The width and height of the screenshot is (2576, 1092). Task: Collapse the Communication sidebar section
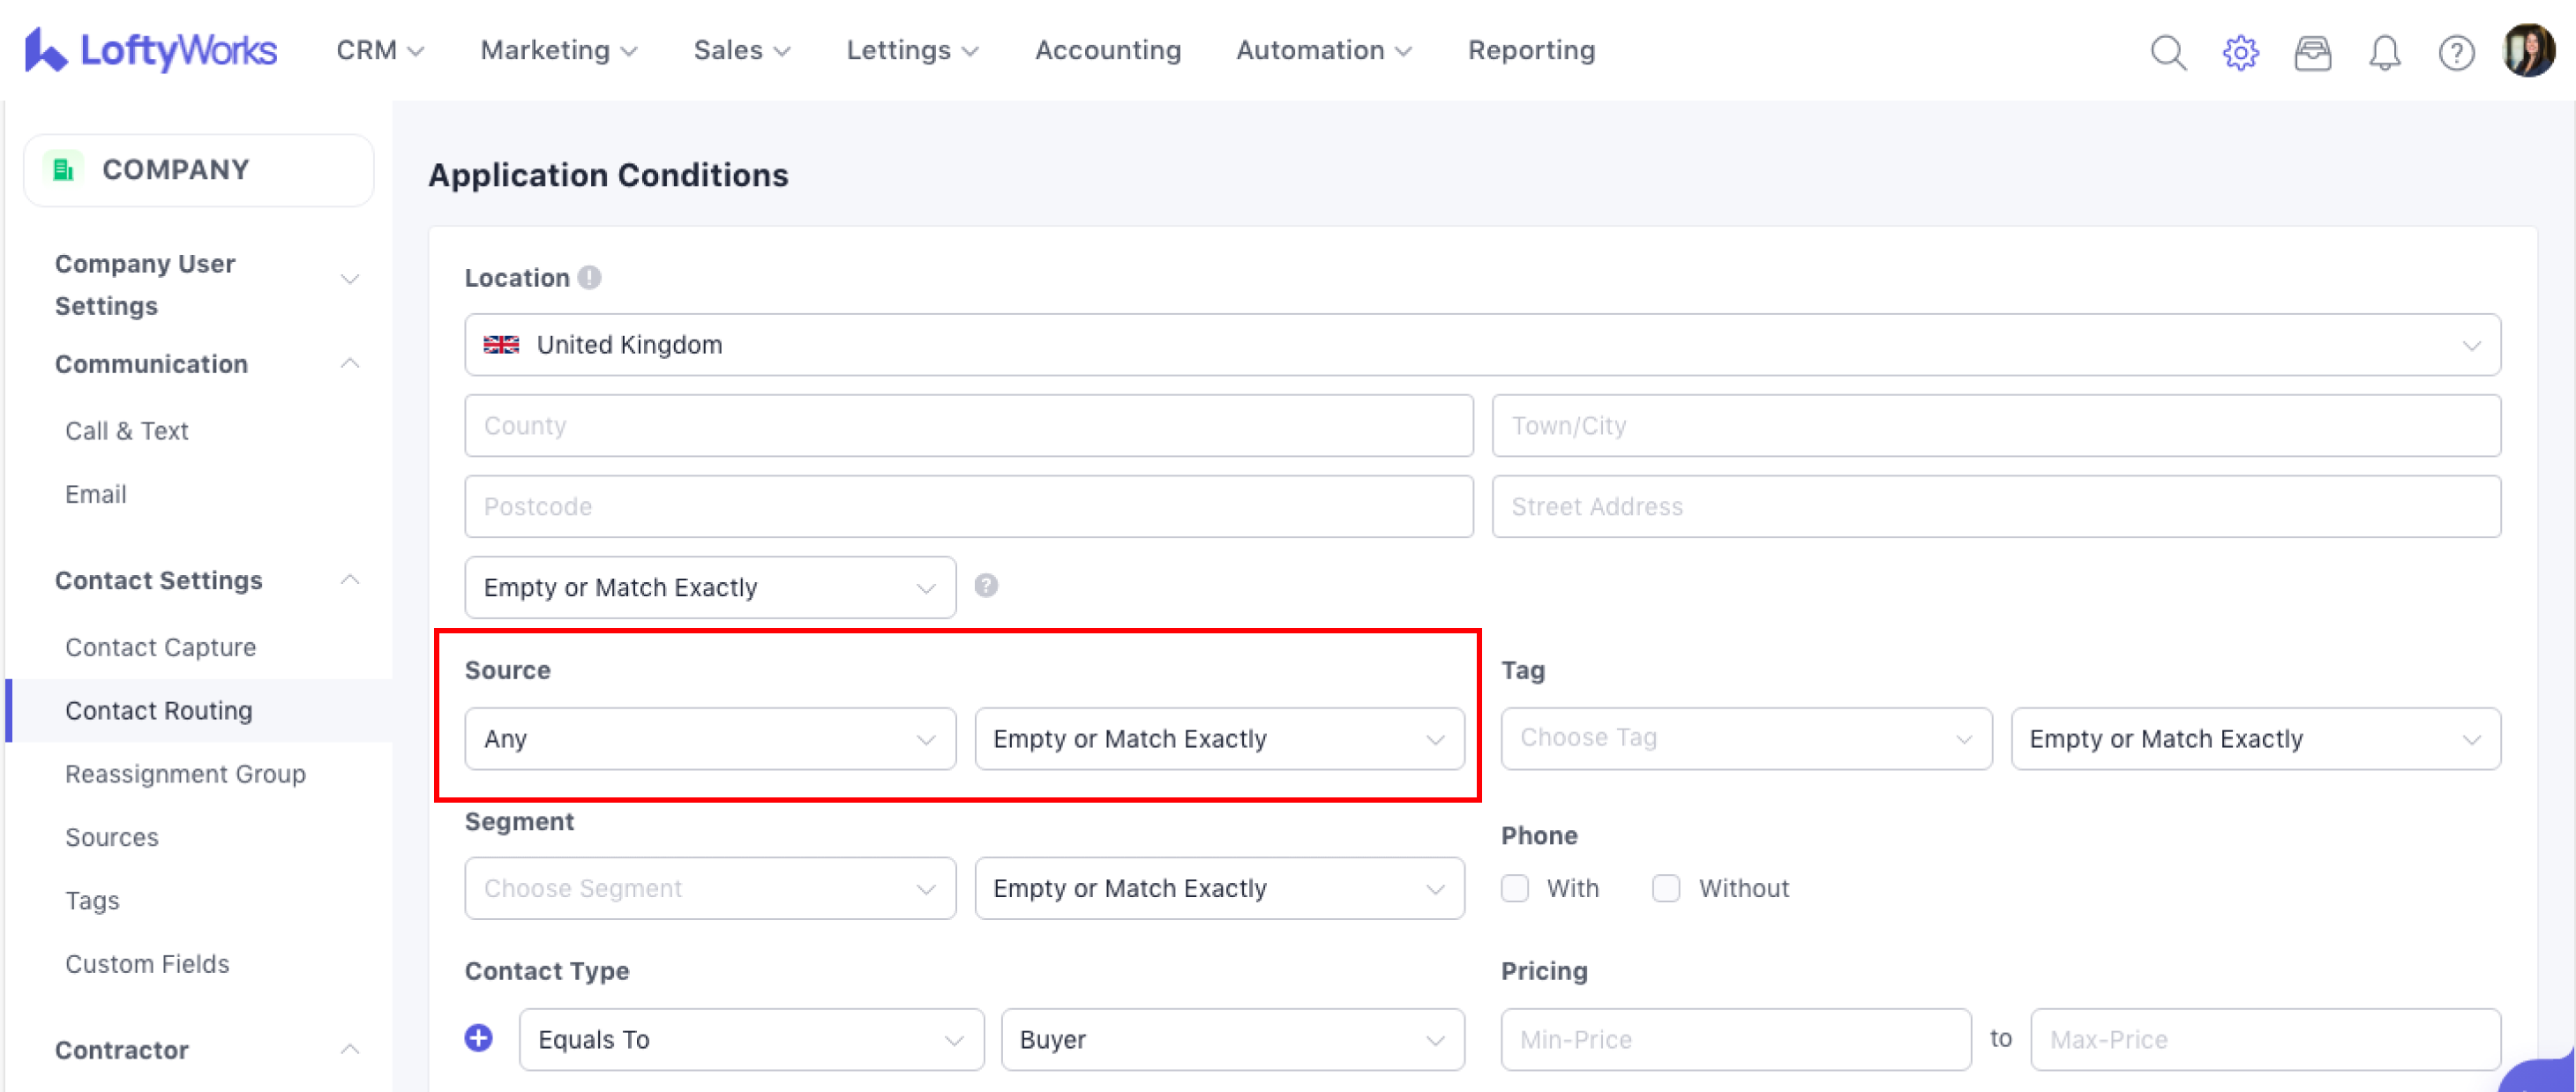pyautogui.click(x=349, y=364)
